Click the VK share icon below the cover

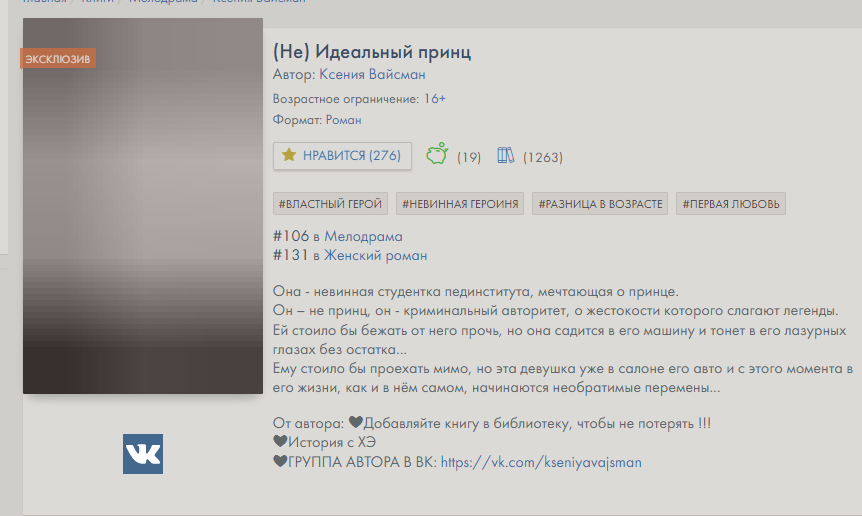coord(143,454)
